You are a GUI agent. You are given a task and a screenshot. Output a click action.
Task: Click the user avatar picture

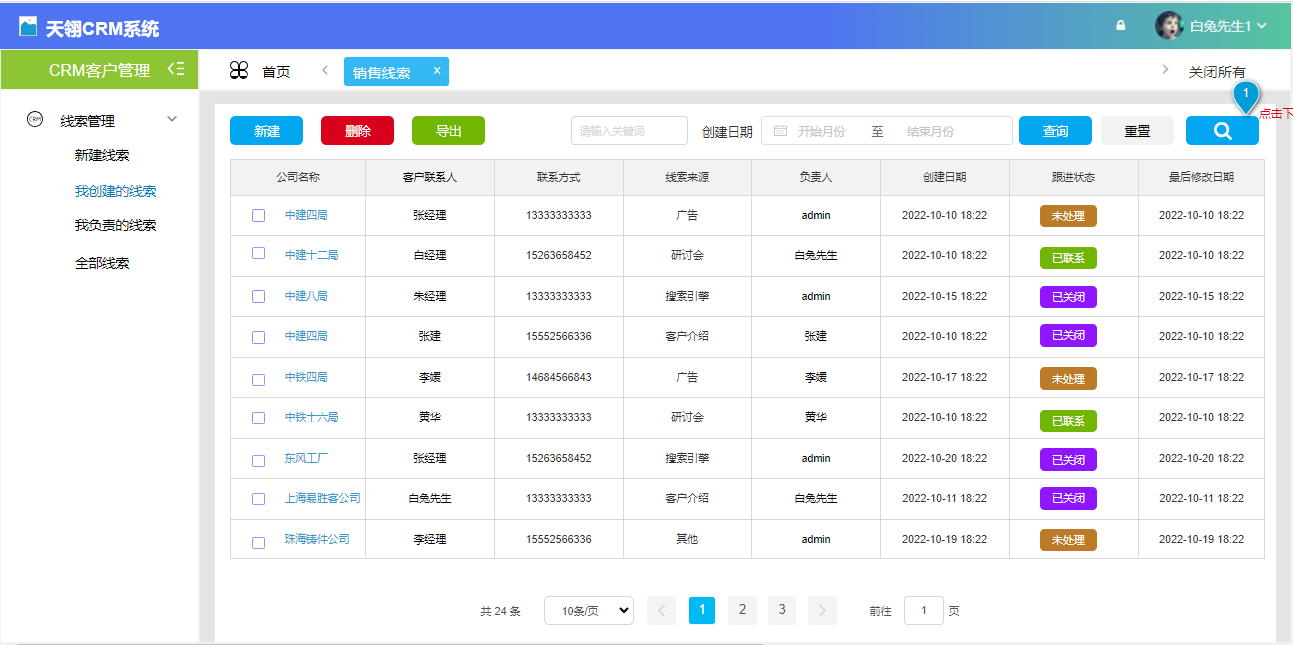[x=1168, y=24]
